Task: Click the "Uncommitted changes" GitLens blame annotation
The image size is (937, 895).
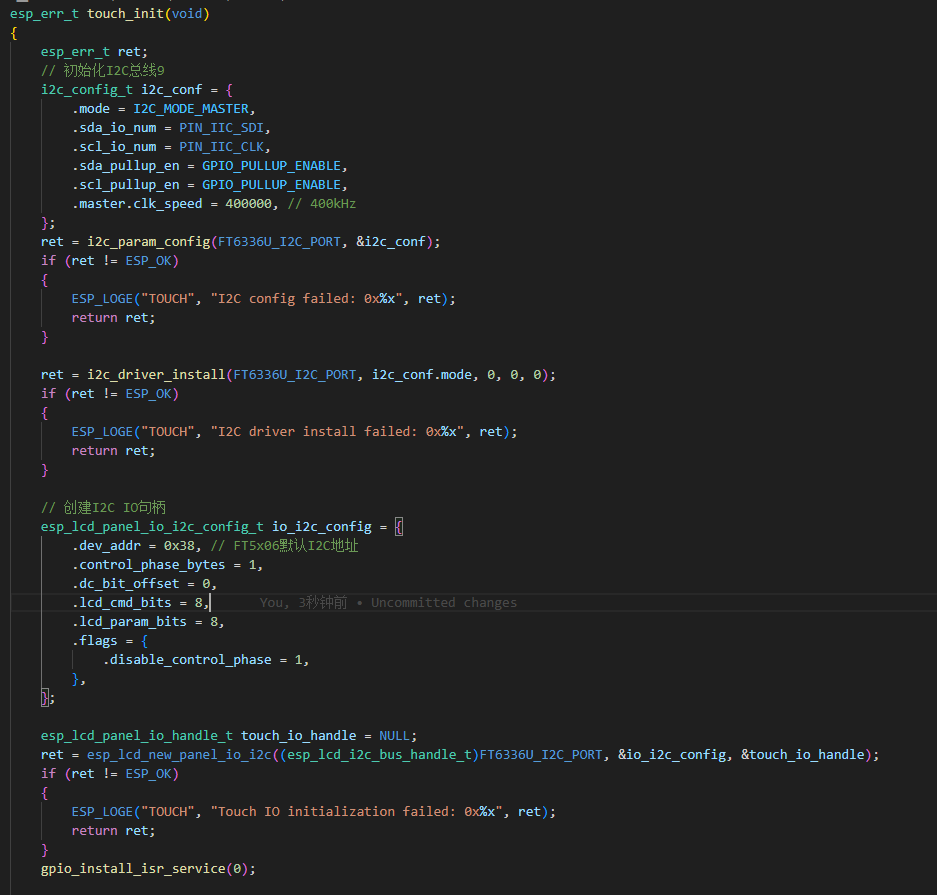Action: (x=444, y=603)
